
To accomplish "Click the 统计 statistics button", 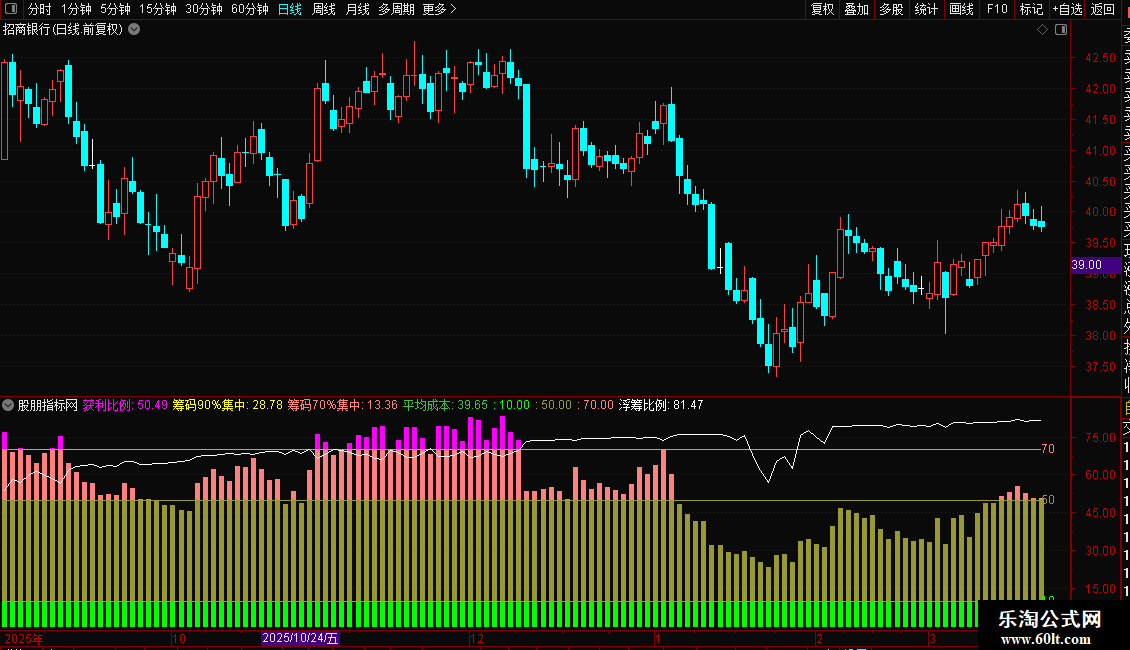I will [926, 9].
